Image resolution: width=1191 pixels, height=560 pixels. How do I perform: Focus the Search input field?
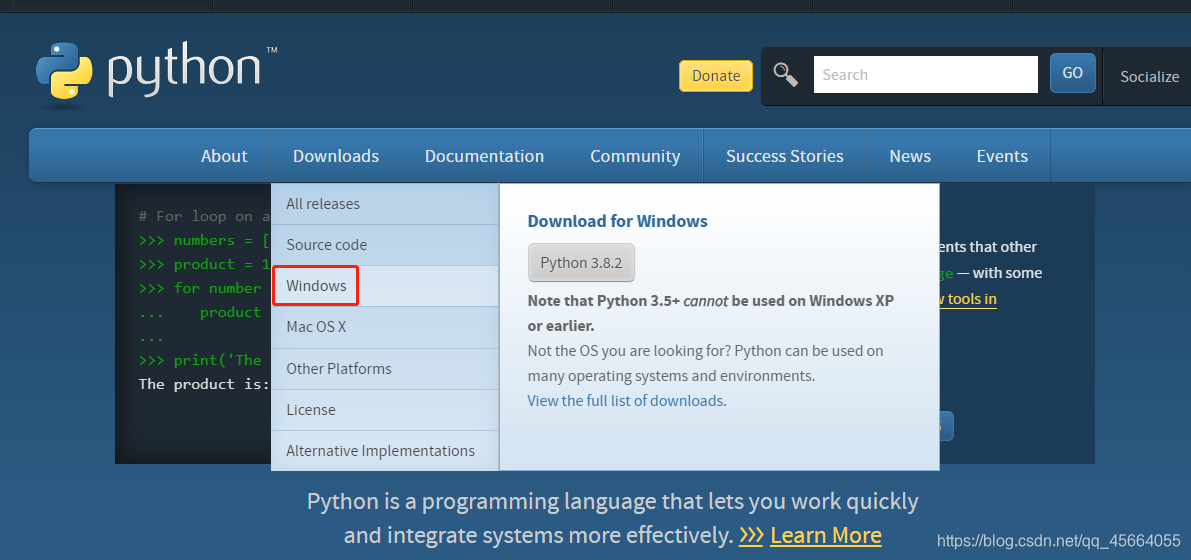925,74
